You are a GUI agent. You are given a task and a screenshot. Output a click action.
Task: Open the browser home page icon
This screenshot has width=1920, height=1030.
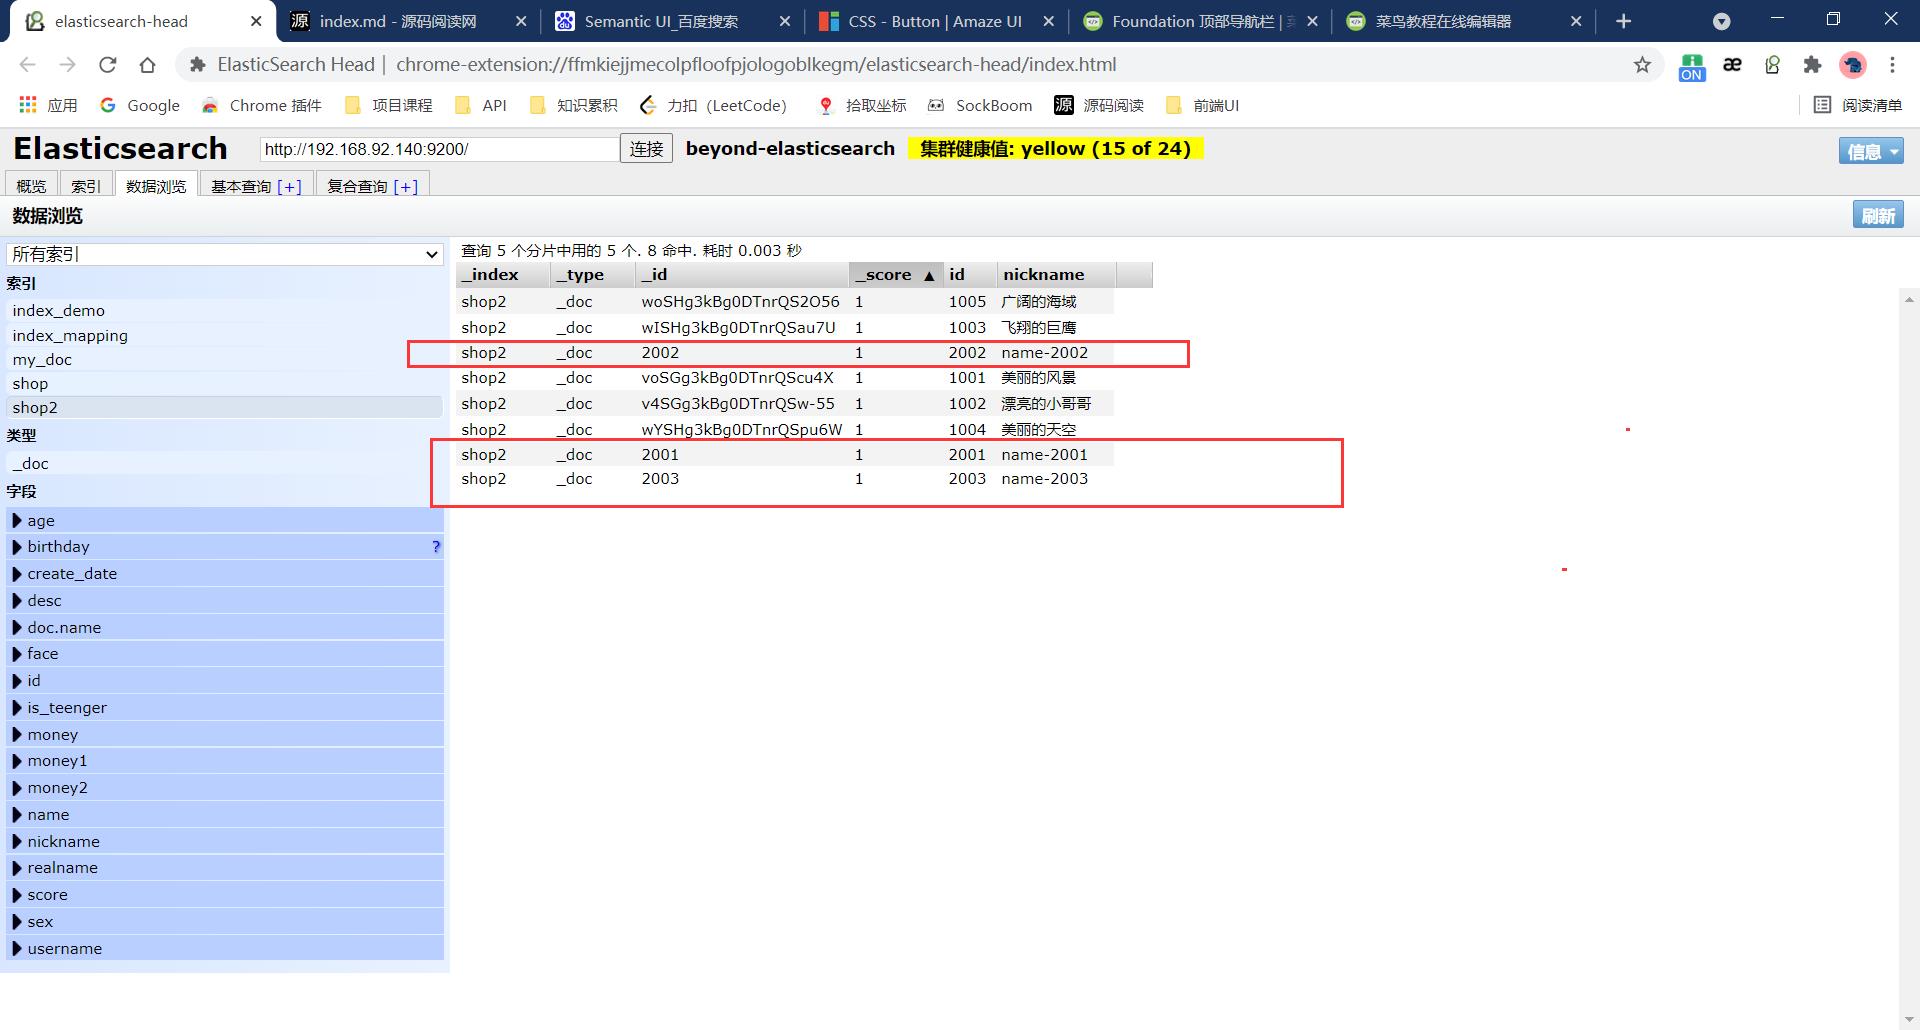147,65
